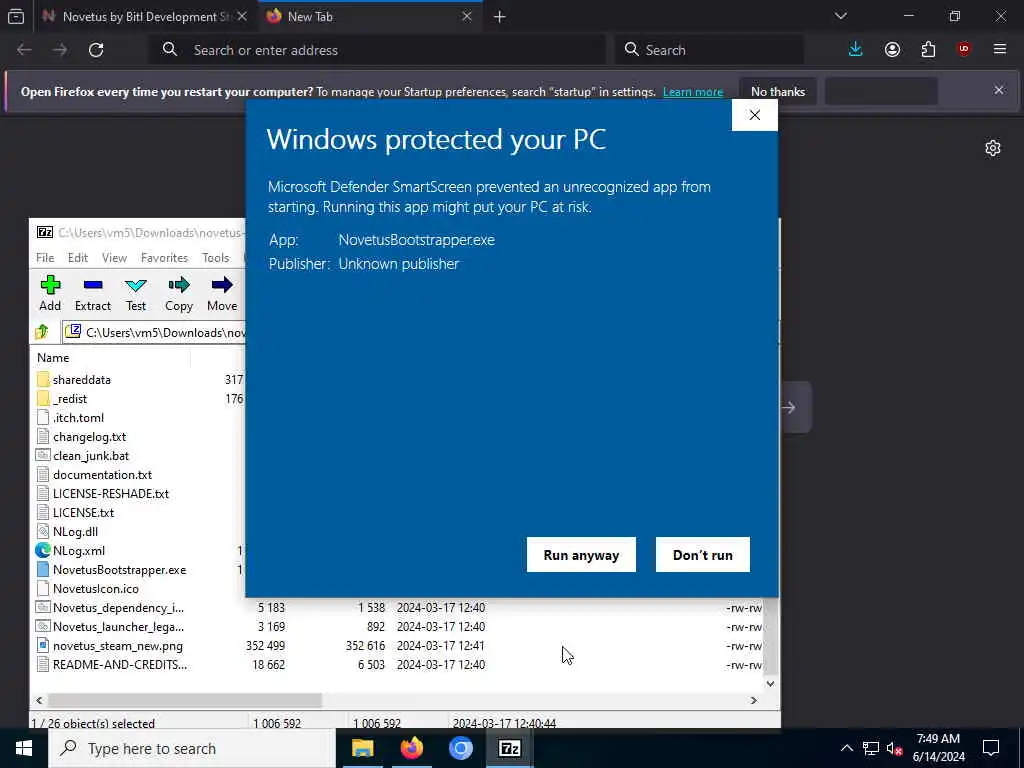Reload the page in Firefox
This screenshot has width=1024, height=768.
(x=96, y=50)
